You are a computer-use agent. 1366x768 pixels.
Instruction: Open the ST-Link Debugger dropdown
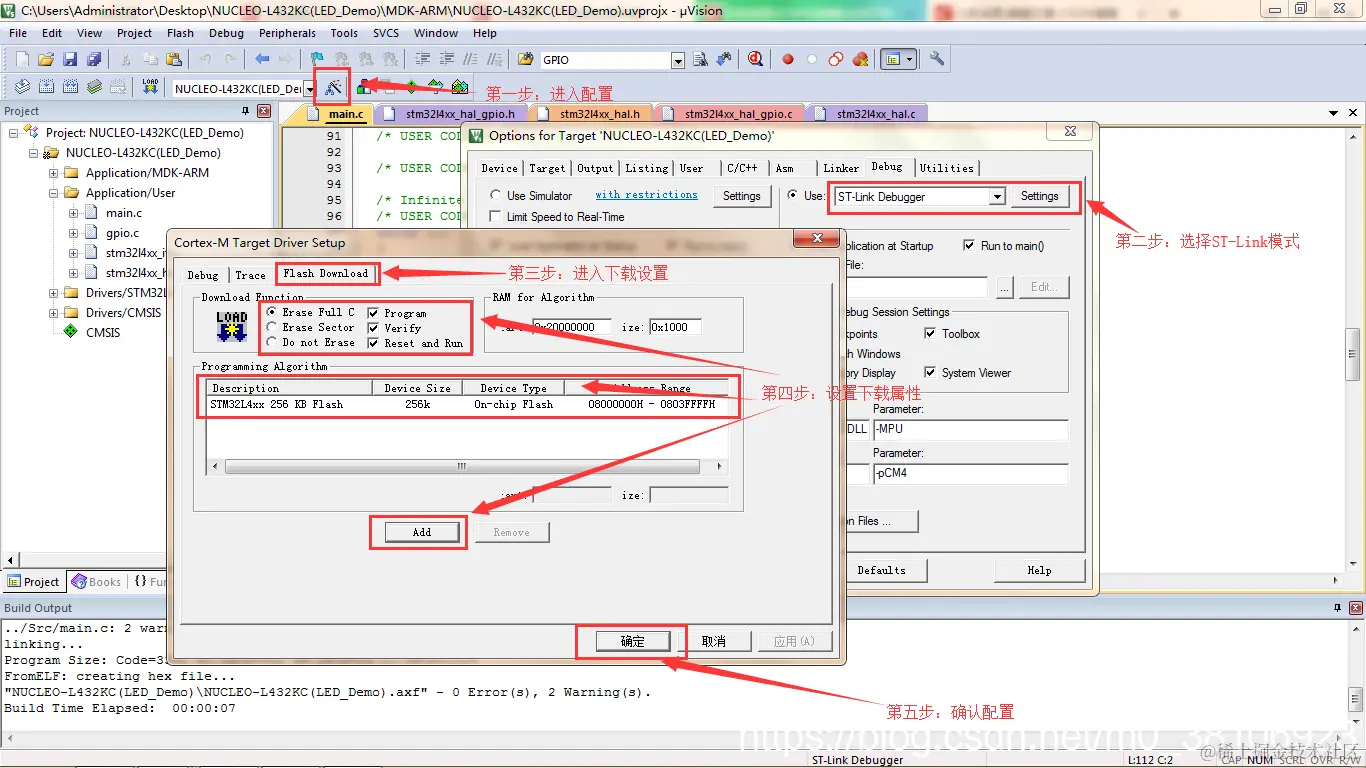997,197
